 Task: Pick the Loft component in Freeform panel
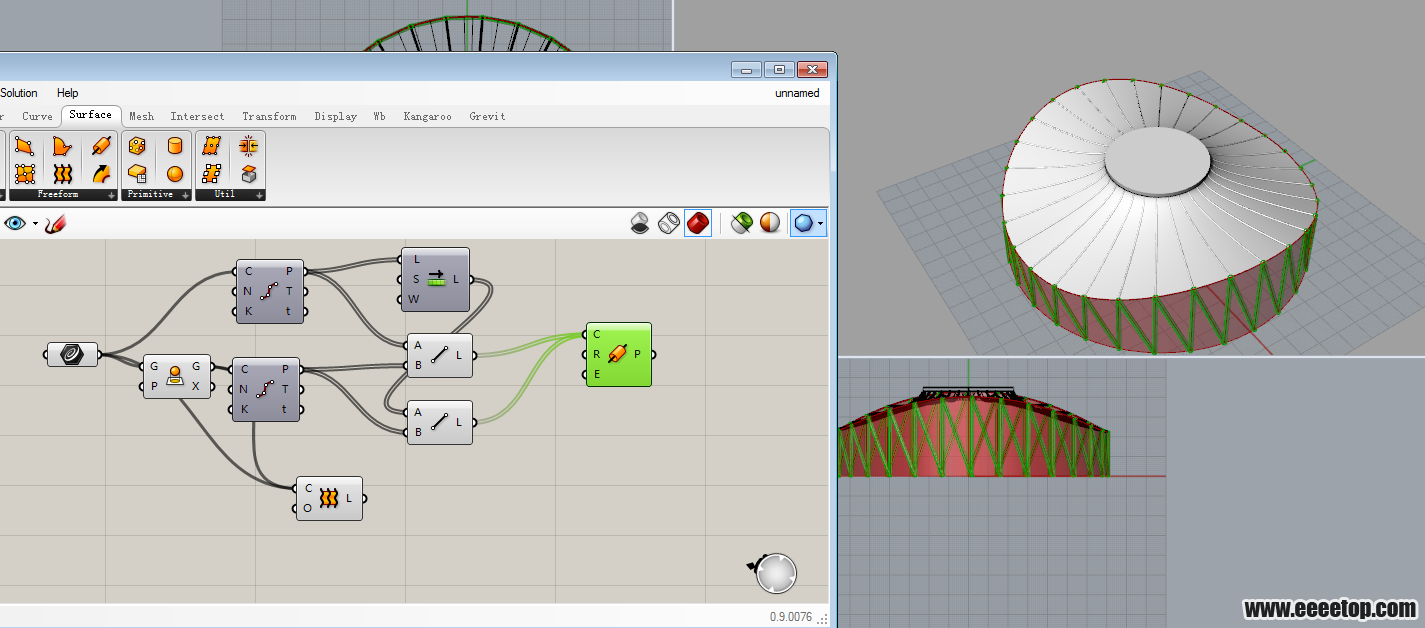pyautogui.click(x=62, y=174)
